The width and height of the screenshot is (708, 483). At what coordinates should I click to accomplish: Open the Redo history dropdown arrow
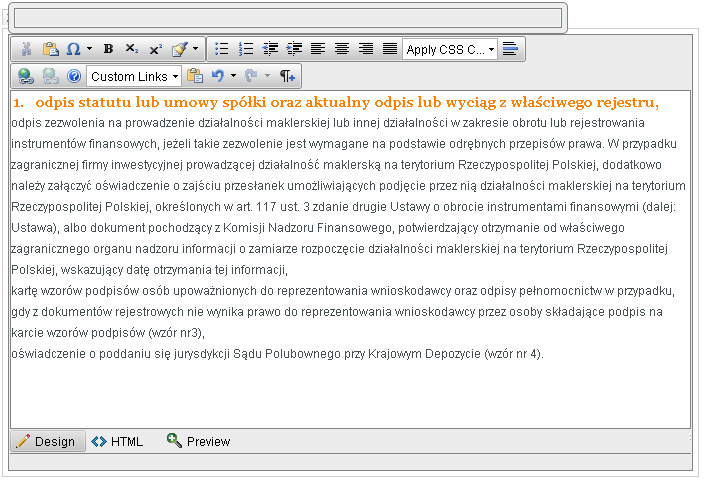coord(267,76)
